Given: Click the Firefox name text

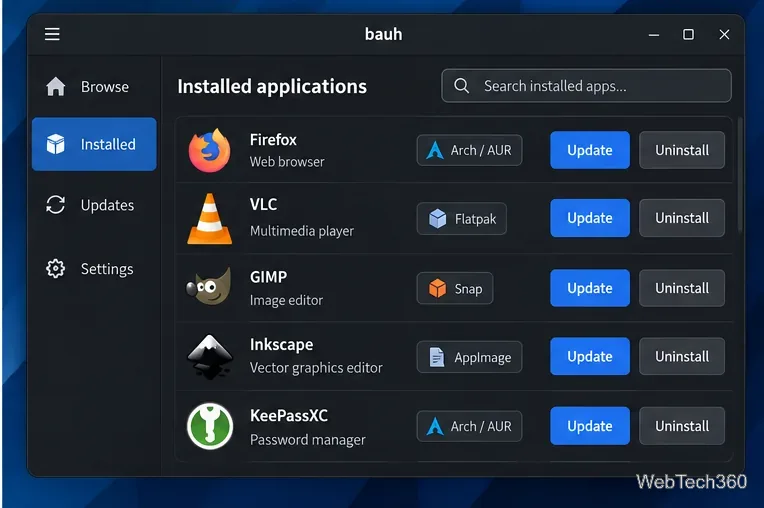Looking at the screenshot, I should tap(273, 140).
